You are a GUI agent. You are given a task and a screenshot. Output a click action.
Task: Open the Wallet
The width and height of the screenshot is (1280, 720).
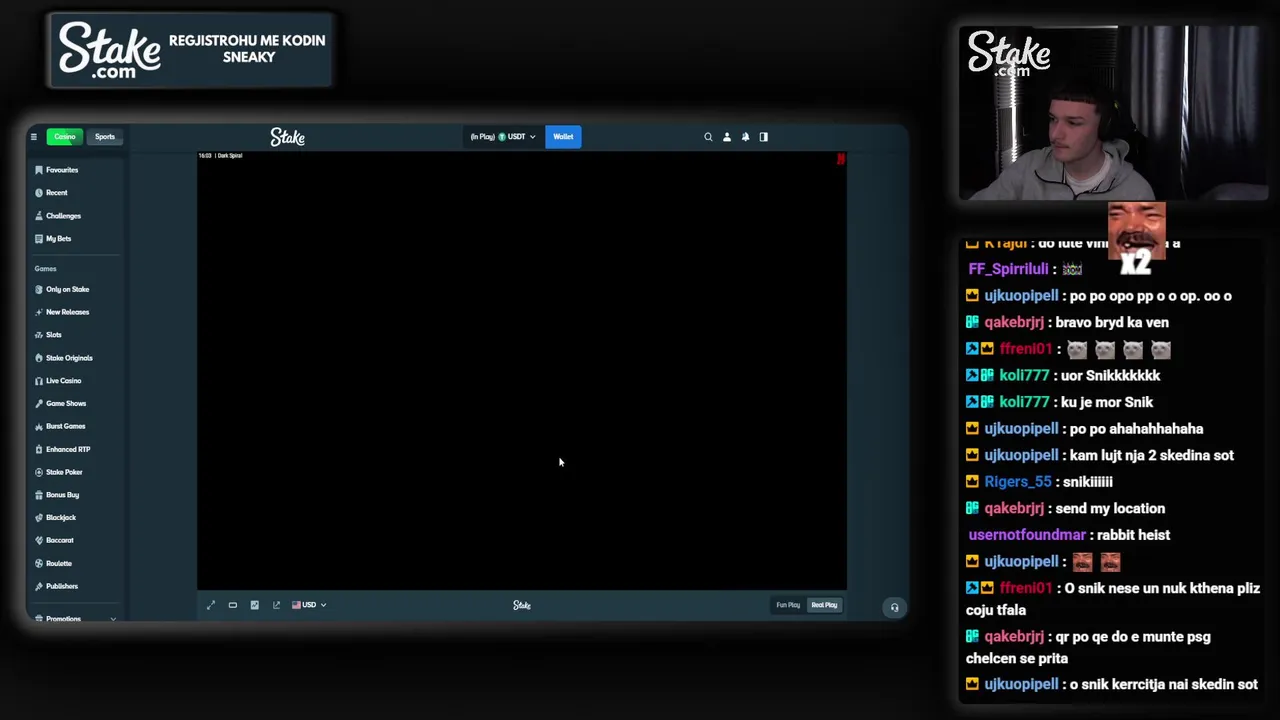pyautogui.click(x=563, y=137)
